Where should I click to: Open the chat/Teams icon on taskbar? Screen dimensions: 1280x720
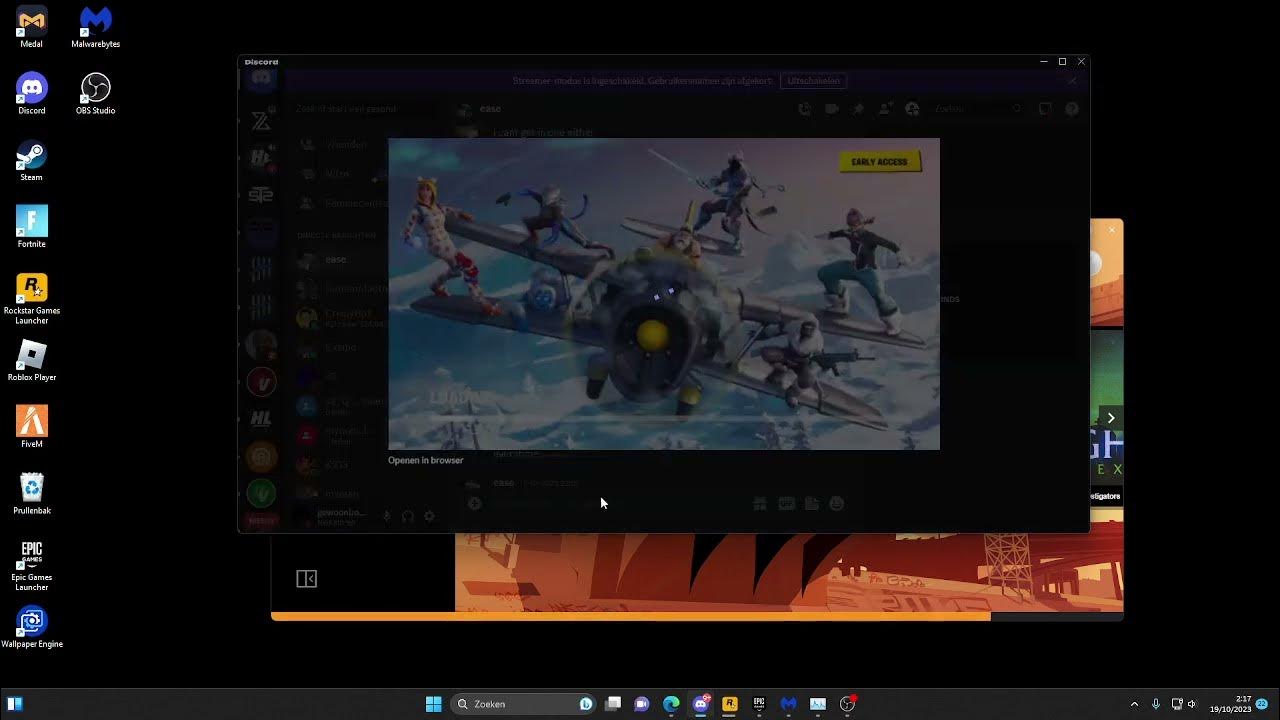(642, 704)
